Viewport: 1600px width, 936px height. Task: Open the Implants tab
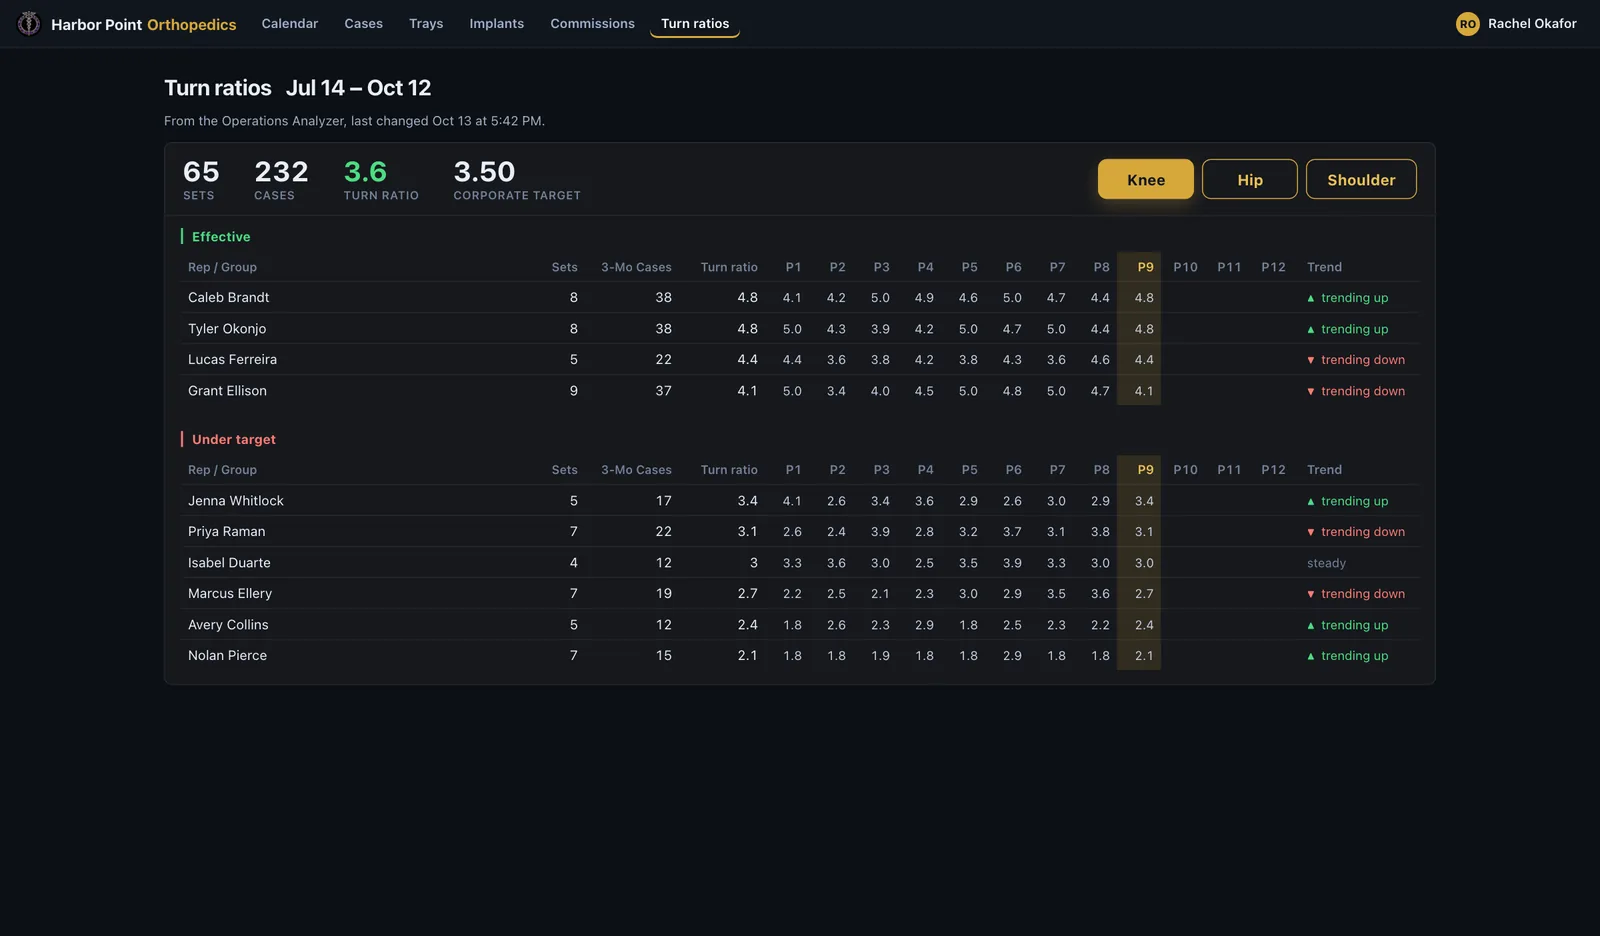pyautogui.click(x=497, y=23)
